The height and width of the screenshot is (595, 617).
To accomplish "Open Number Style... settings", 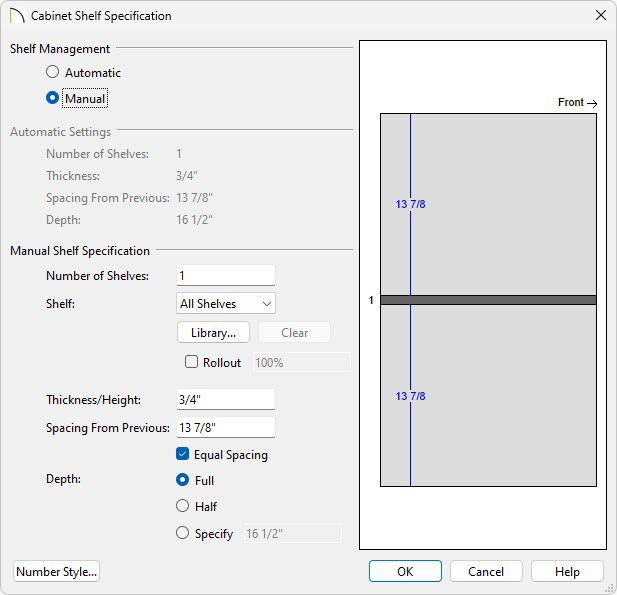I will pos(56,571).
